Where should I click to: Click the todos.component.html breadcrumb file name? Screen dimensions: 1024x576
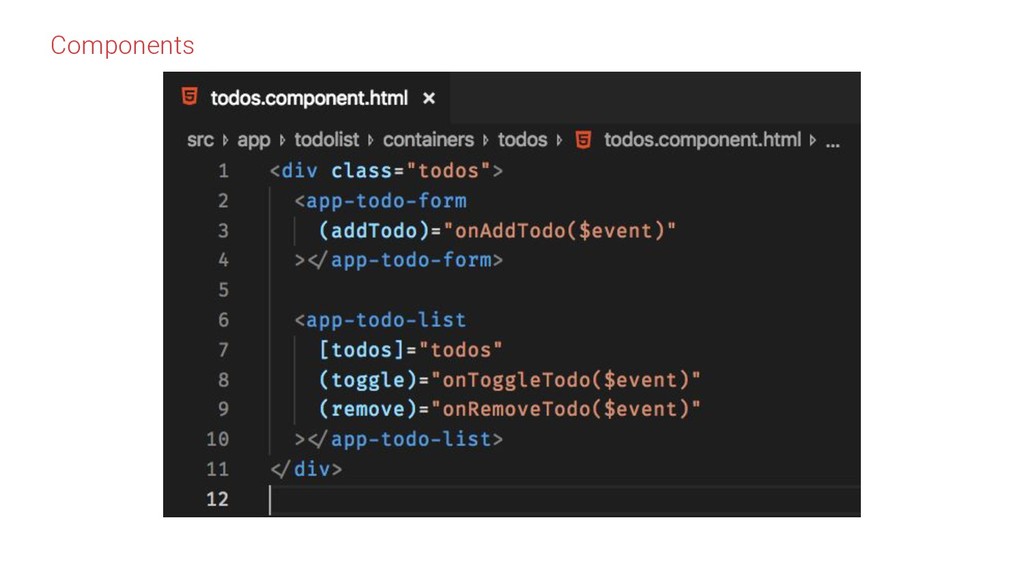702,140
